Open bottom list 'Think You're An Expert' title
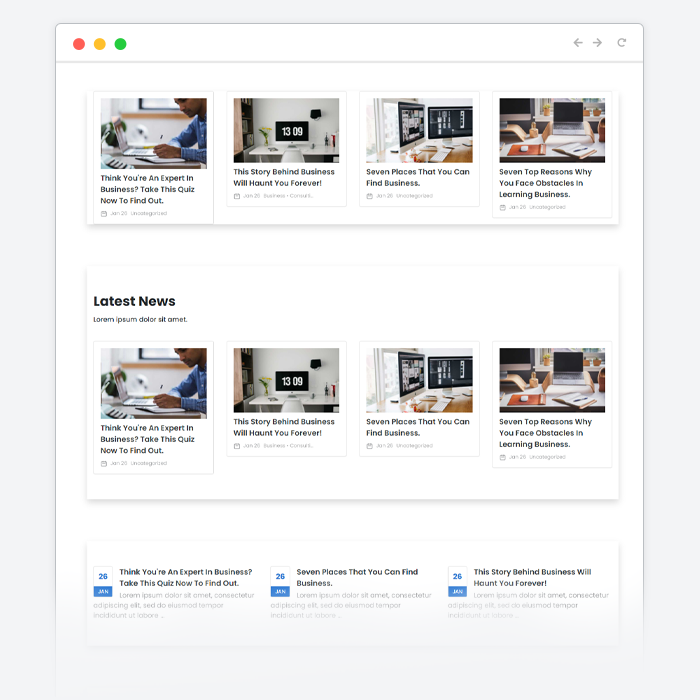This screenshot has height=700, width=700. (x=185, y=577)
